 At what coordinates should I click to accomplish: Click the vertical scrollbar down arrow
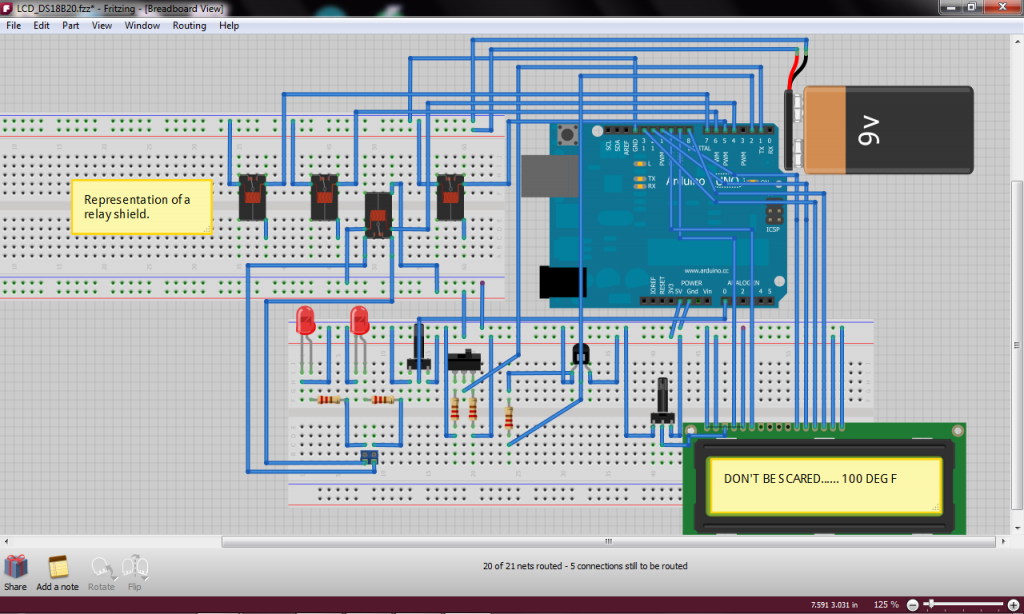coord(1017,528)
